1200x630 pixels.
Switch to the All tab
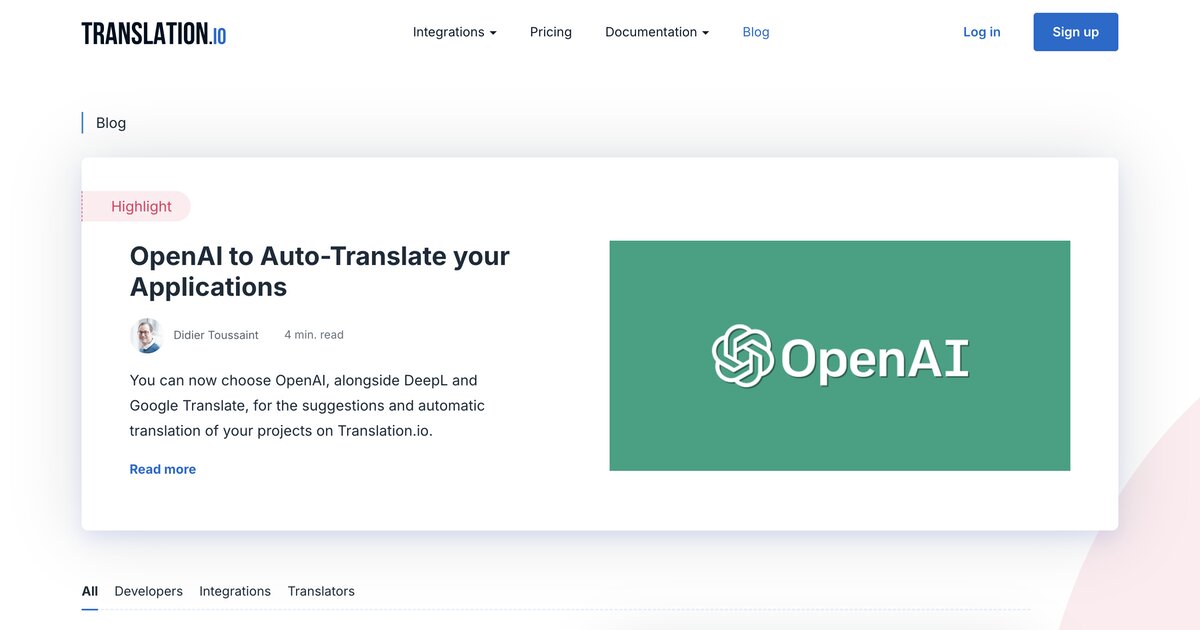coord(89,591)
